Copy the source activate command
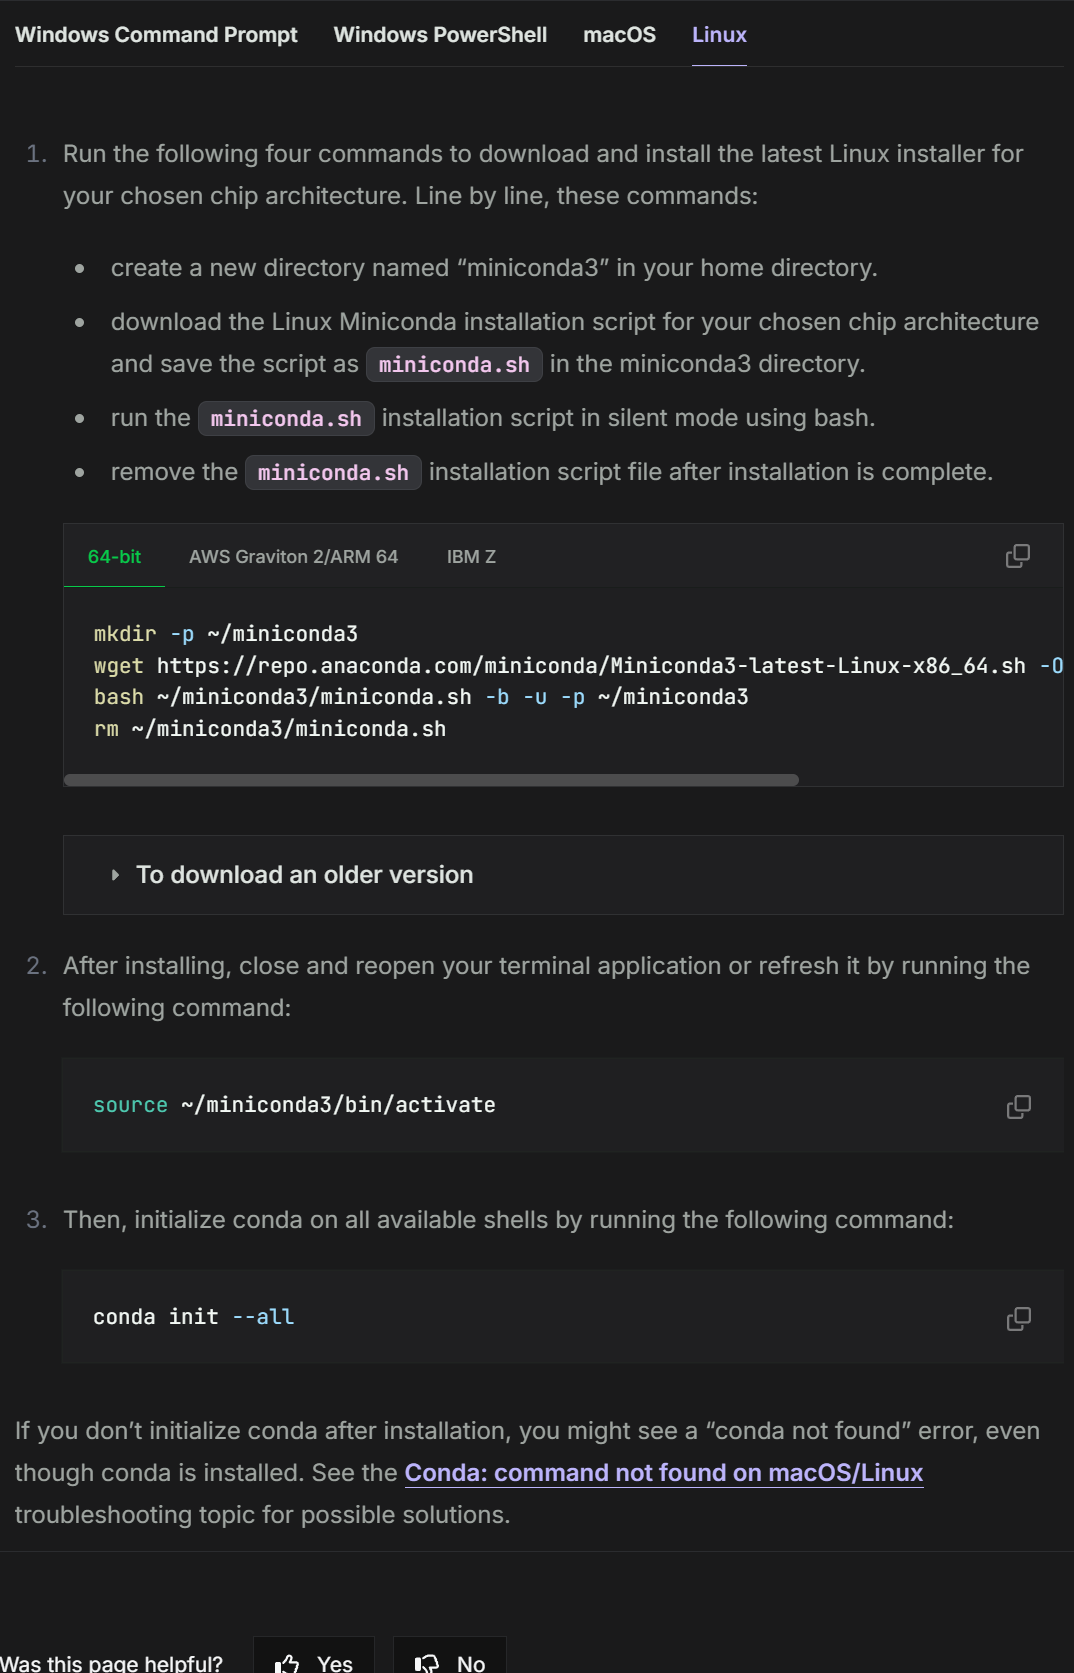1074x1673 pixels. [1018, 1106]
